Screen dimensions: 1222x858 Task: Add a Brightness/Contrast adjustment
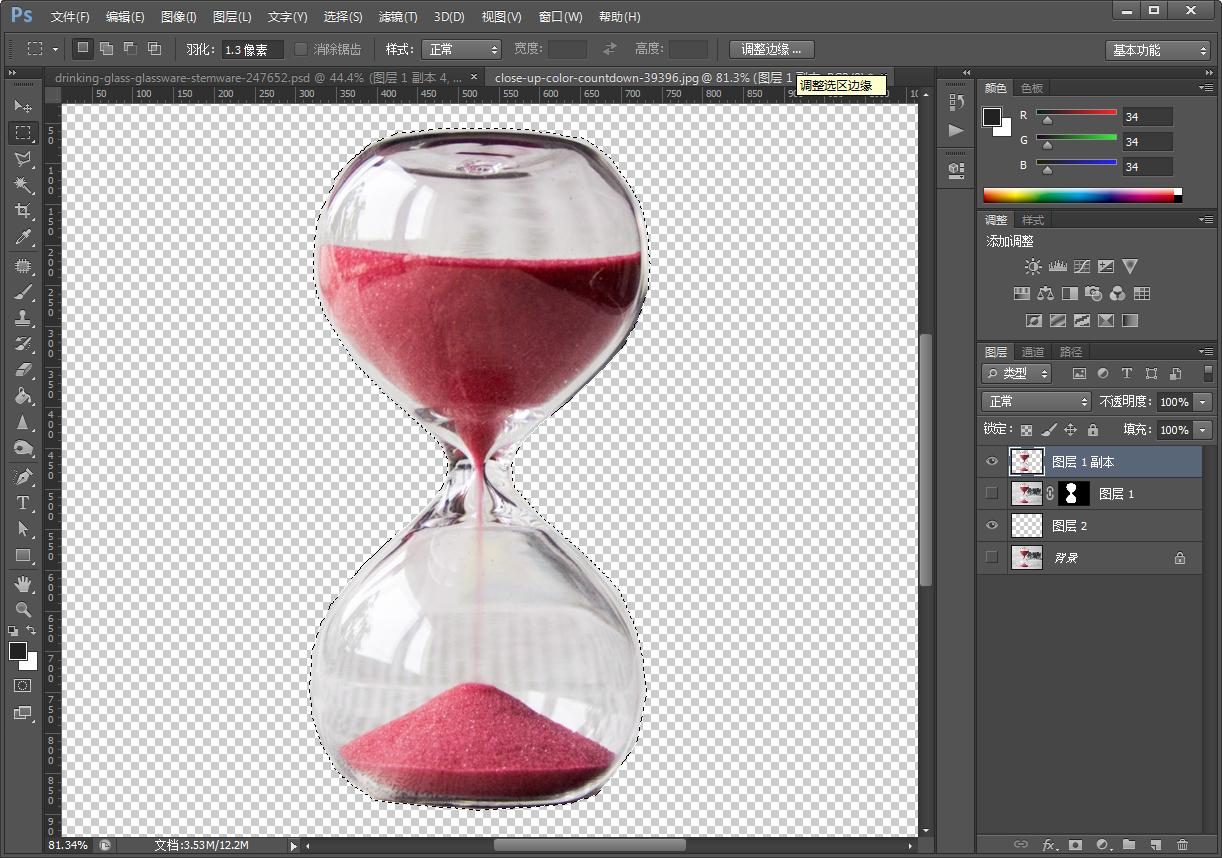coord(1033,266)
